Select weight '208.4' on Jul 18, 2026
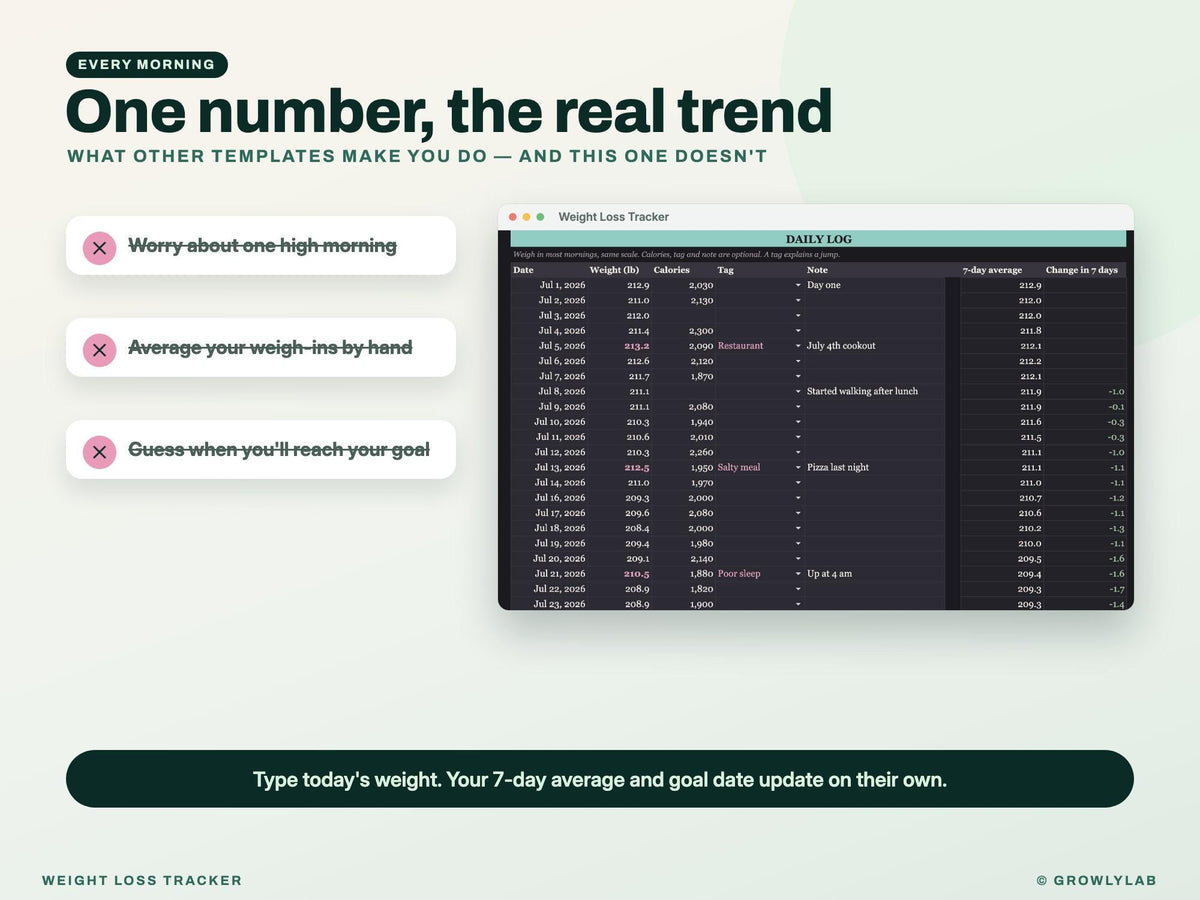1200x900 pixels. coord(620,529)
